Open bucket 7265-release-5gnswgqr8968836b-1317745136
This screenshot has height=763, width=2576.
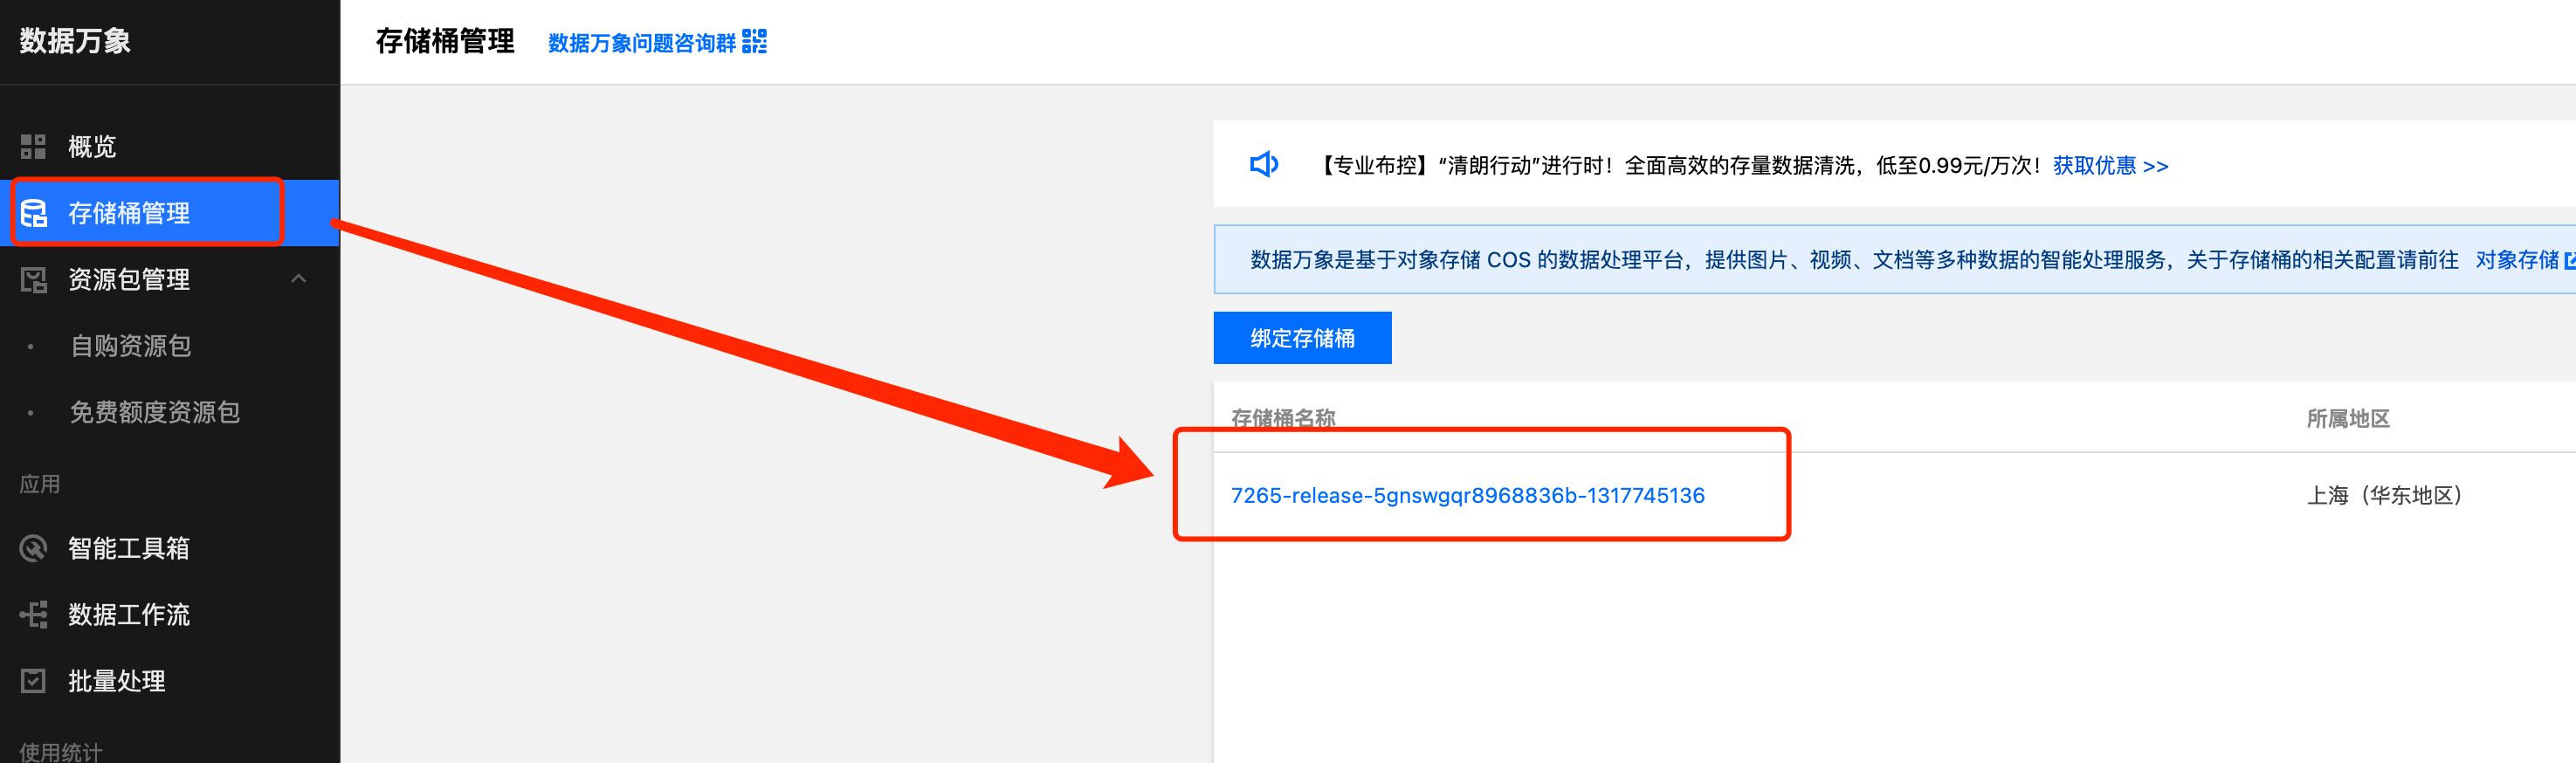point(1467,495)
